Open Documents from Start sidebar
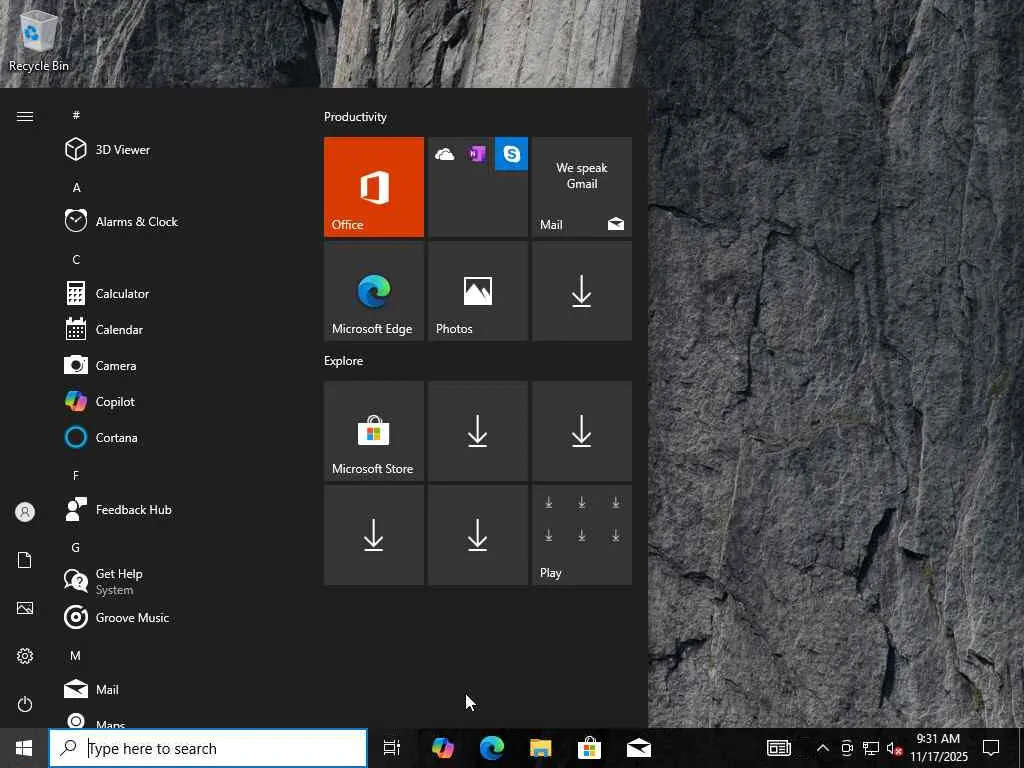The height and width of the screenshot is (768, 1024). 25,560
